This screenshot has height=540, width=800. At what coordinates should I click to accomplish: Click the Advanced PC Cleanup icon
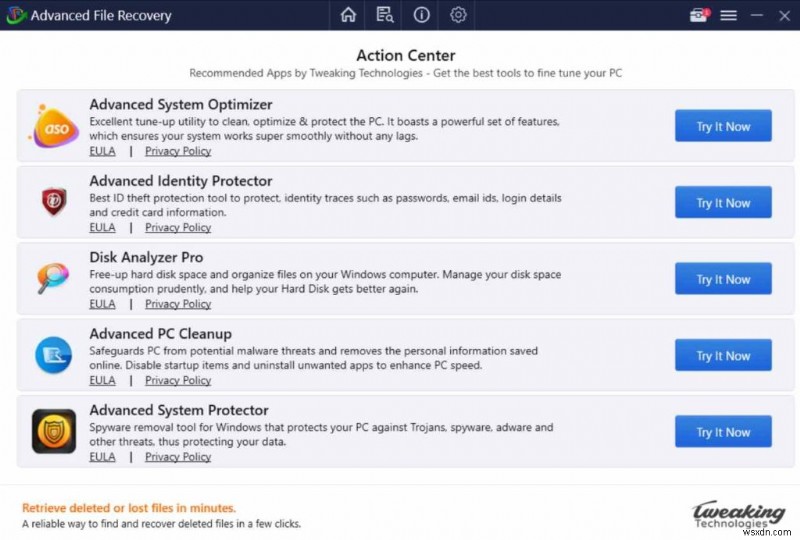[52, 355]
